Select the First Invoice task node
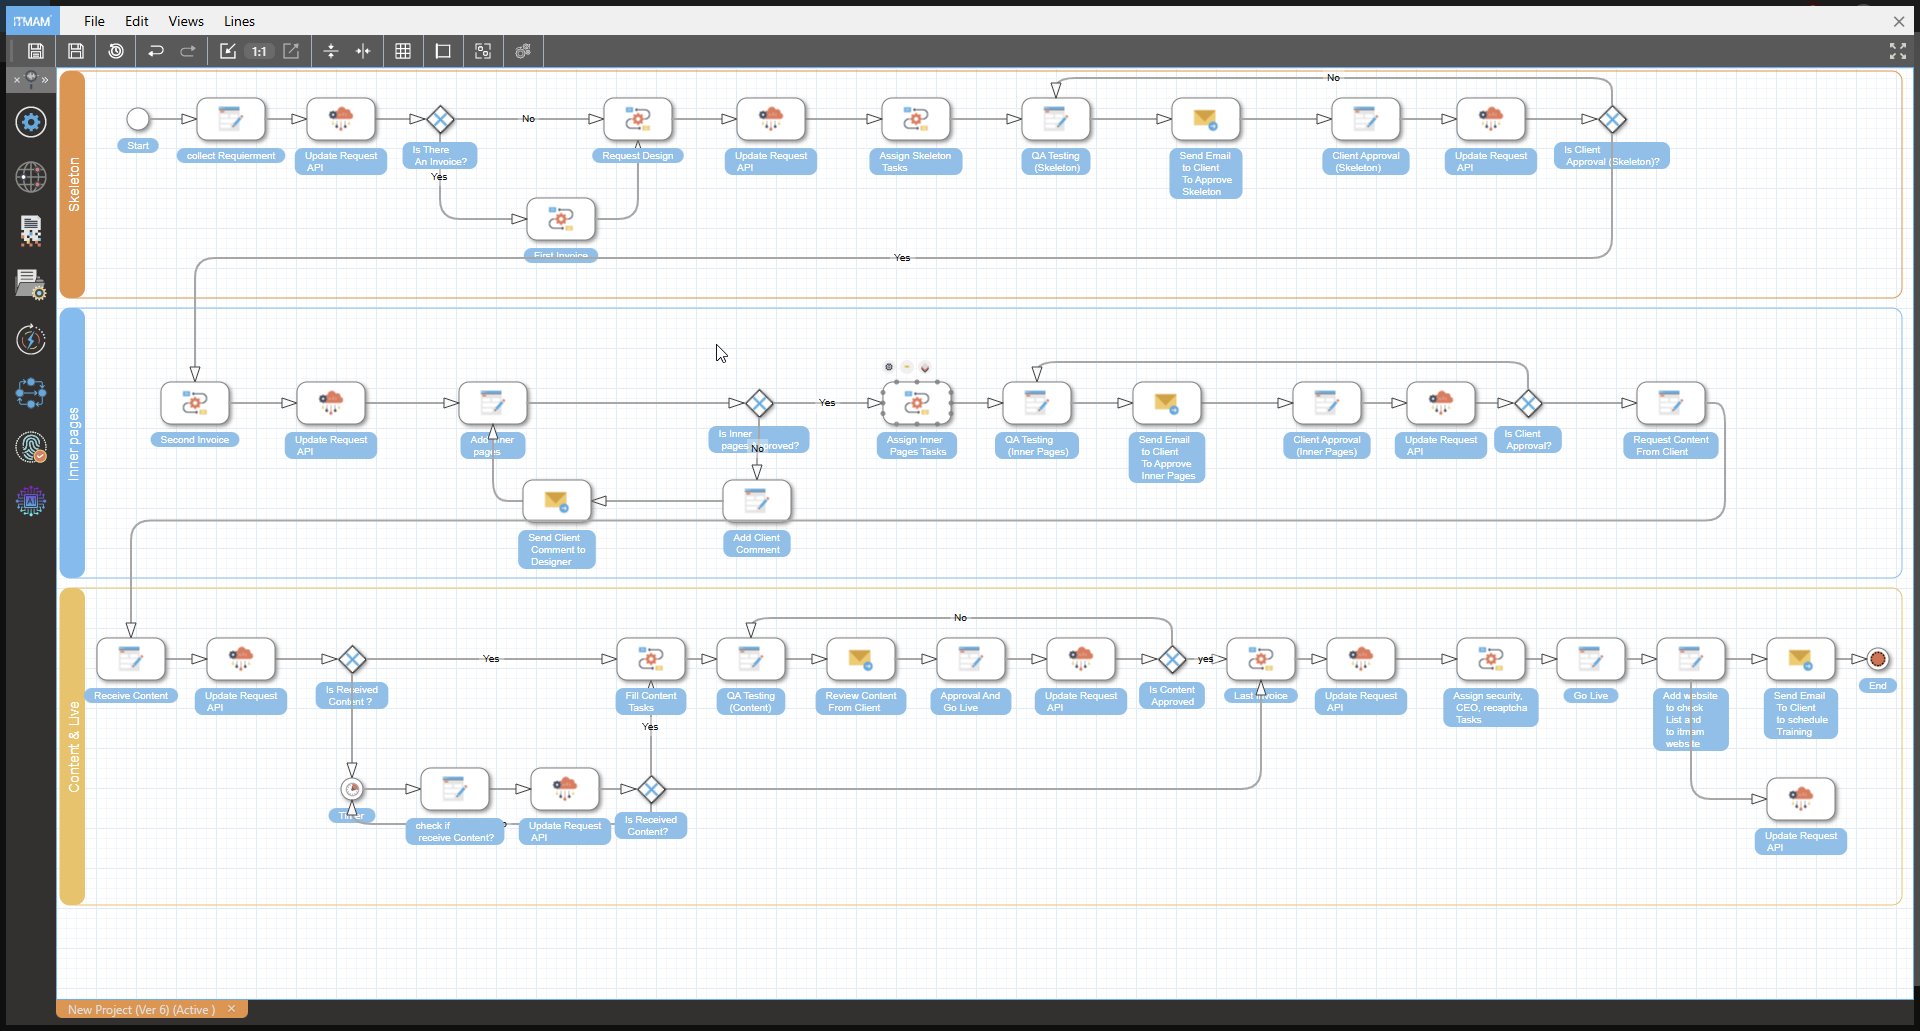 [561, 219]
